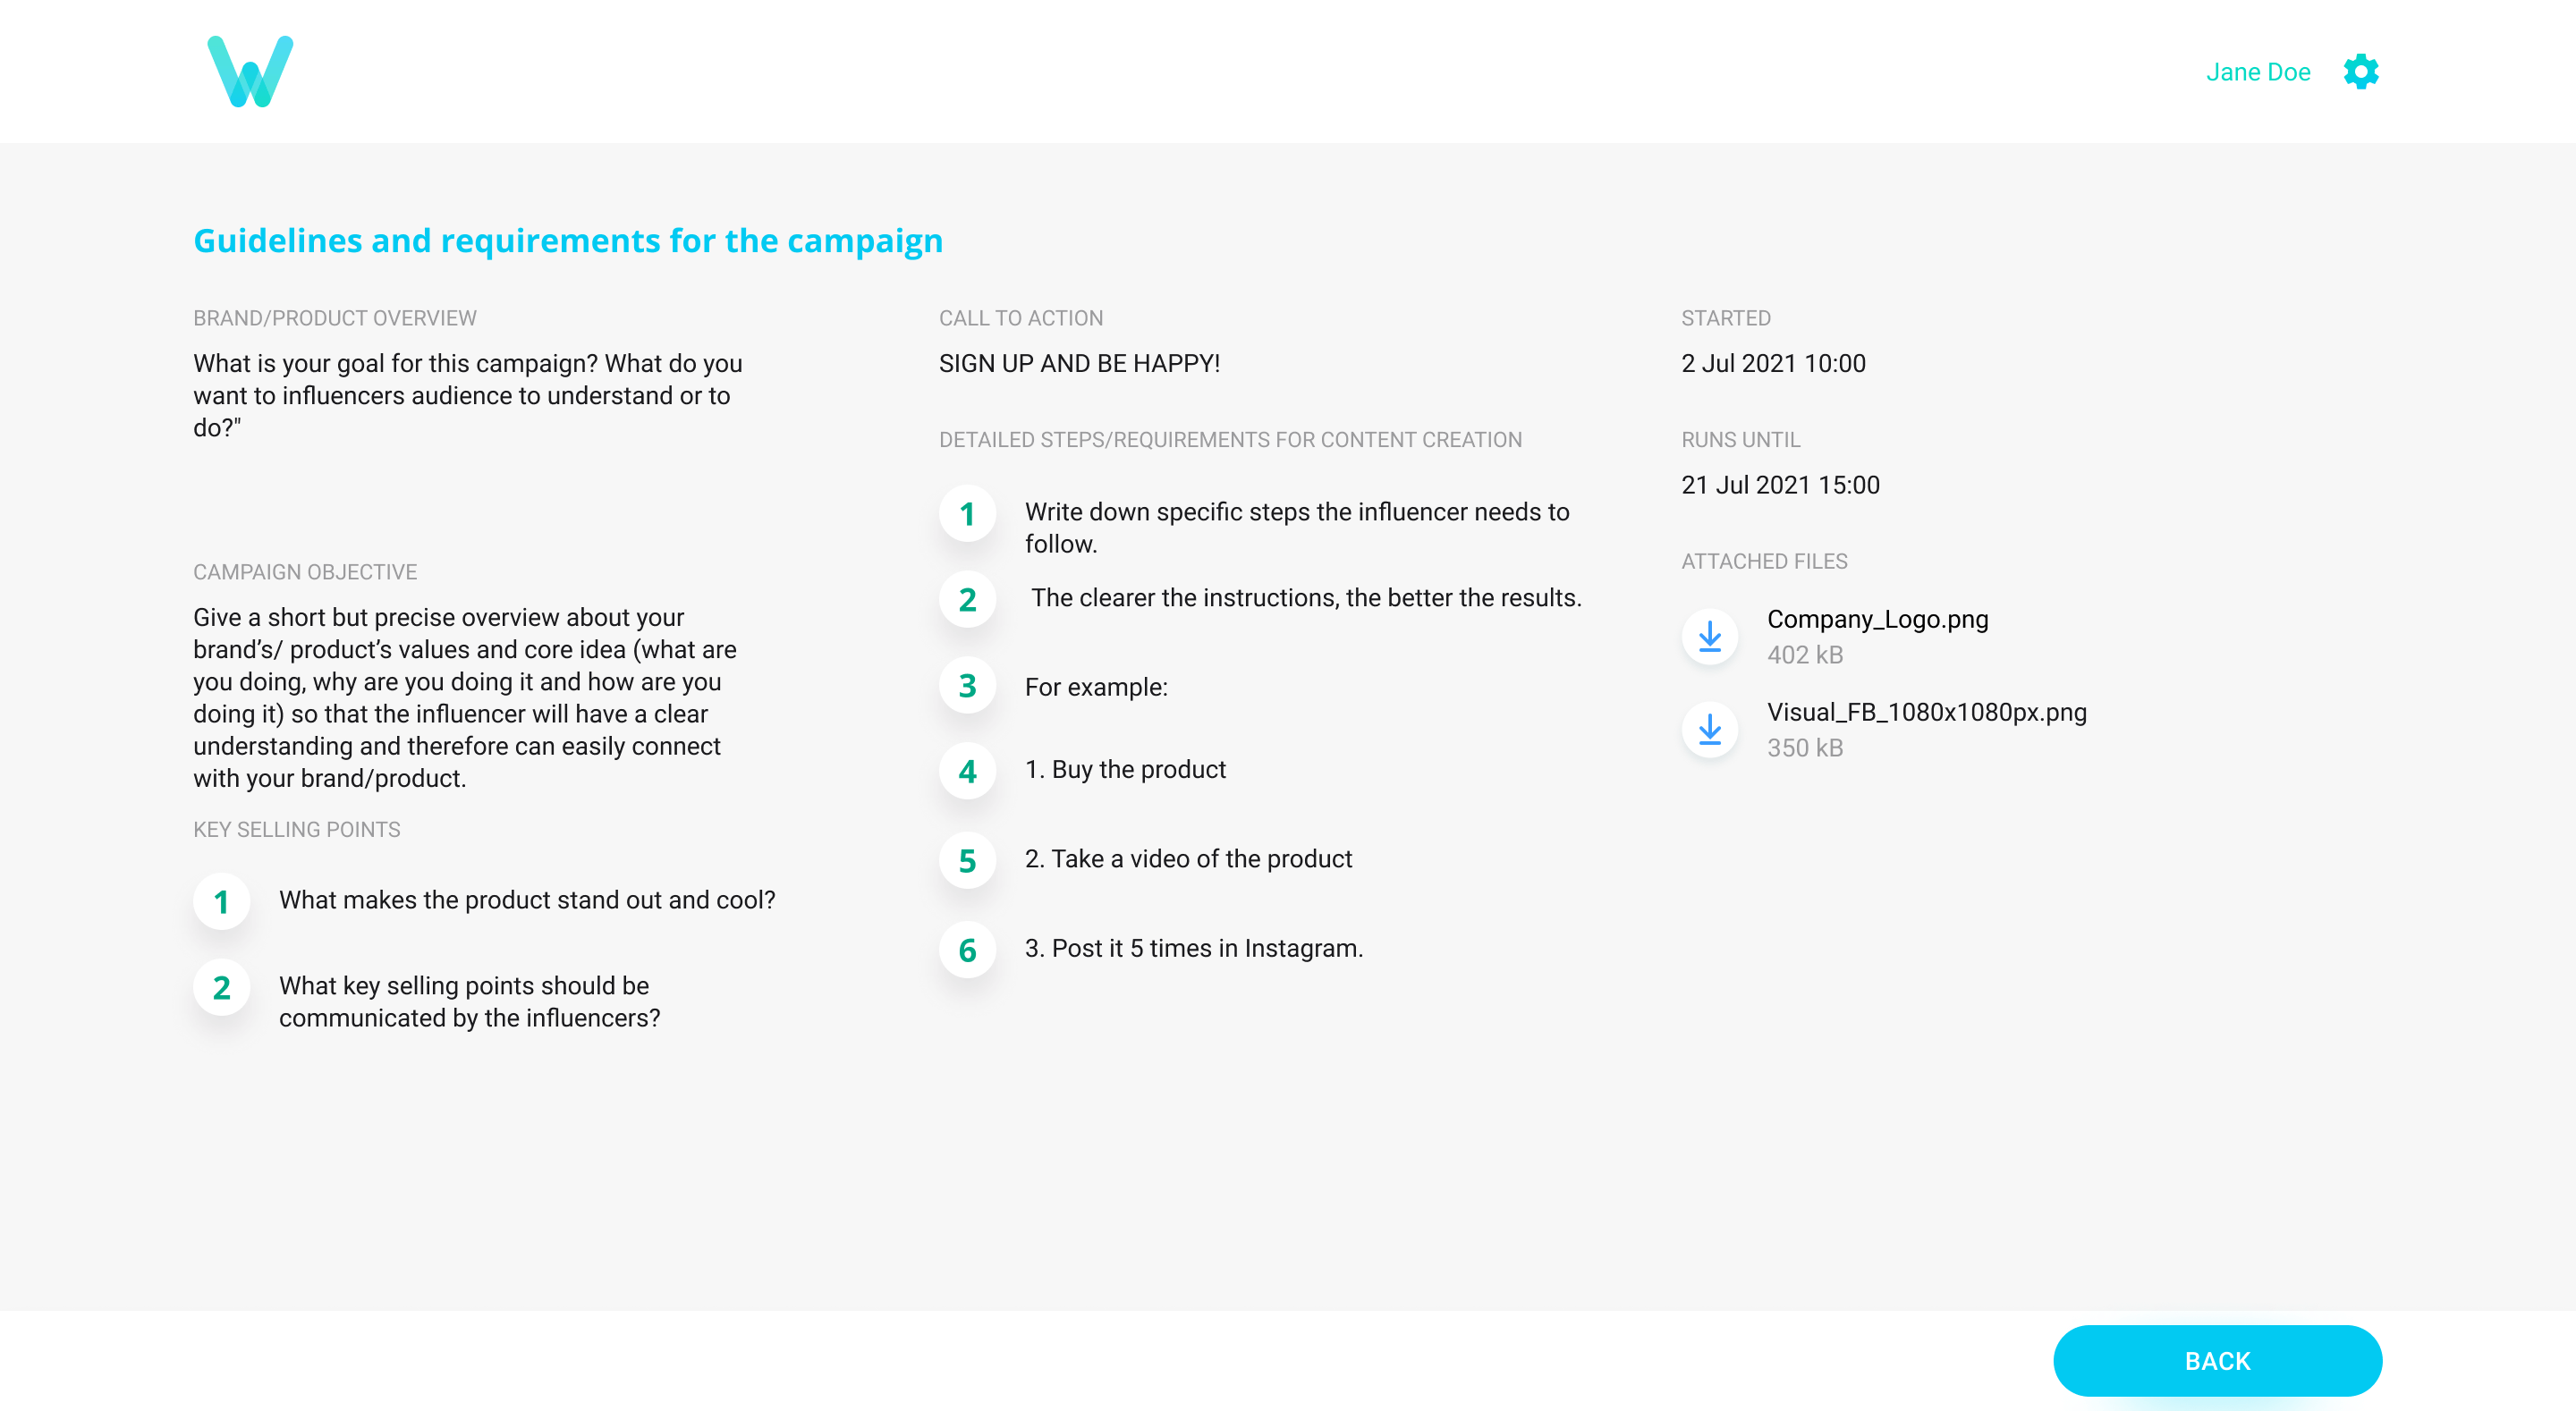Click step 5 badge beside Take a video
Viewport: 2576px width, 1411px height.
click(x=967, y=861)
